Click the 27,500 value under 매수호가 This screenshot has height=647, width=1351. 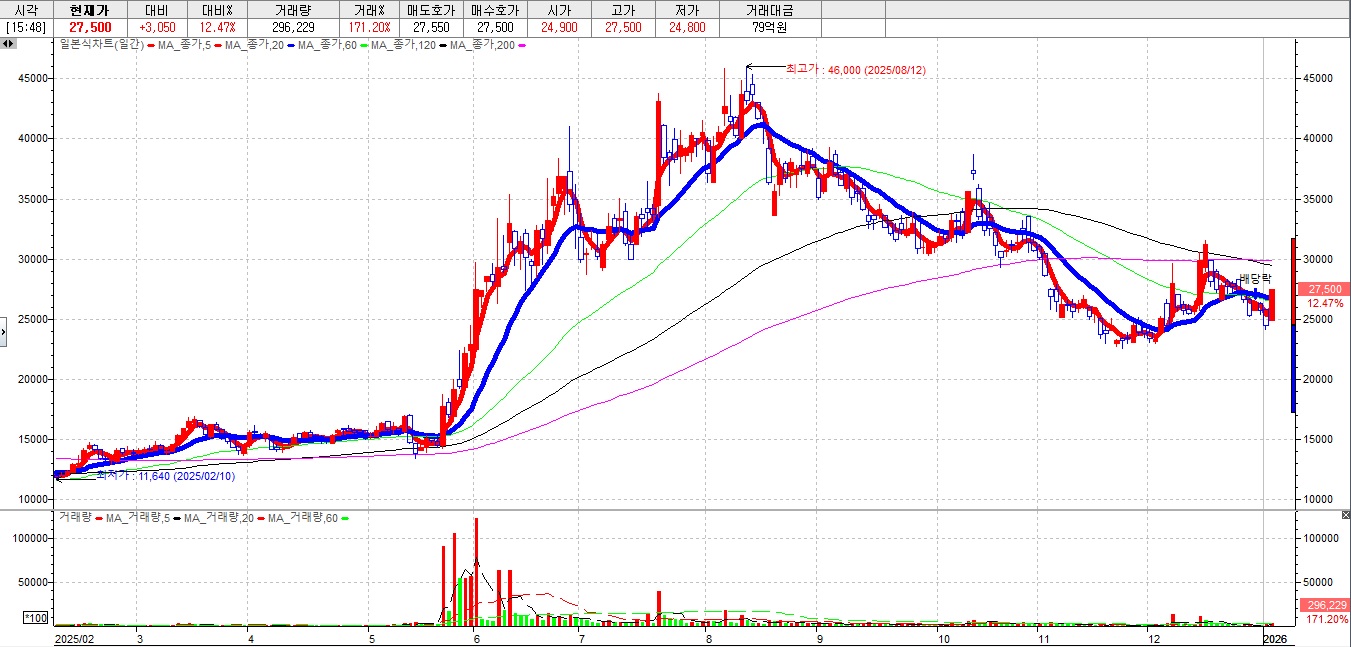(x=495, y=27)
